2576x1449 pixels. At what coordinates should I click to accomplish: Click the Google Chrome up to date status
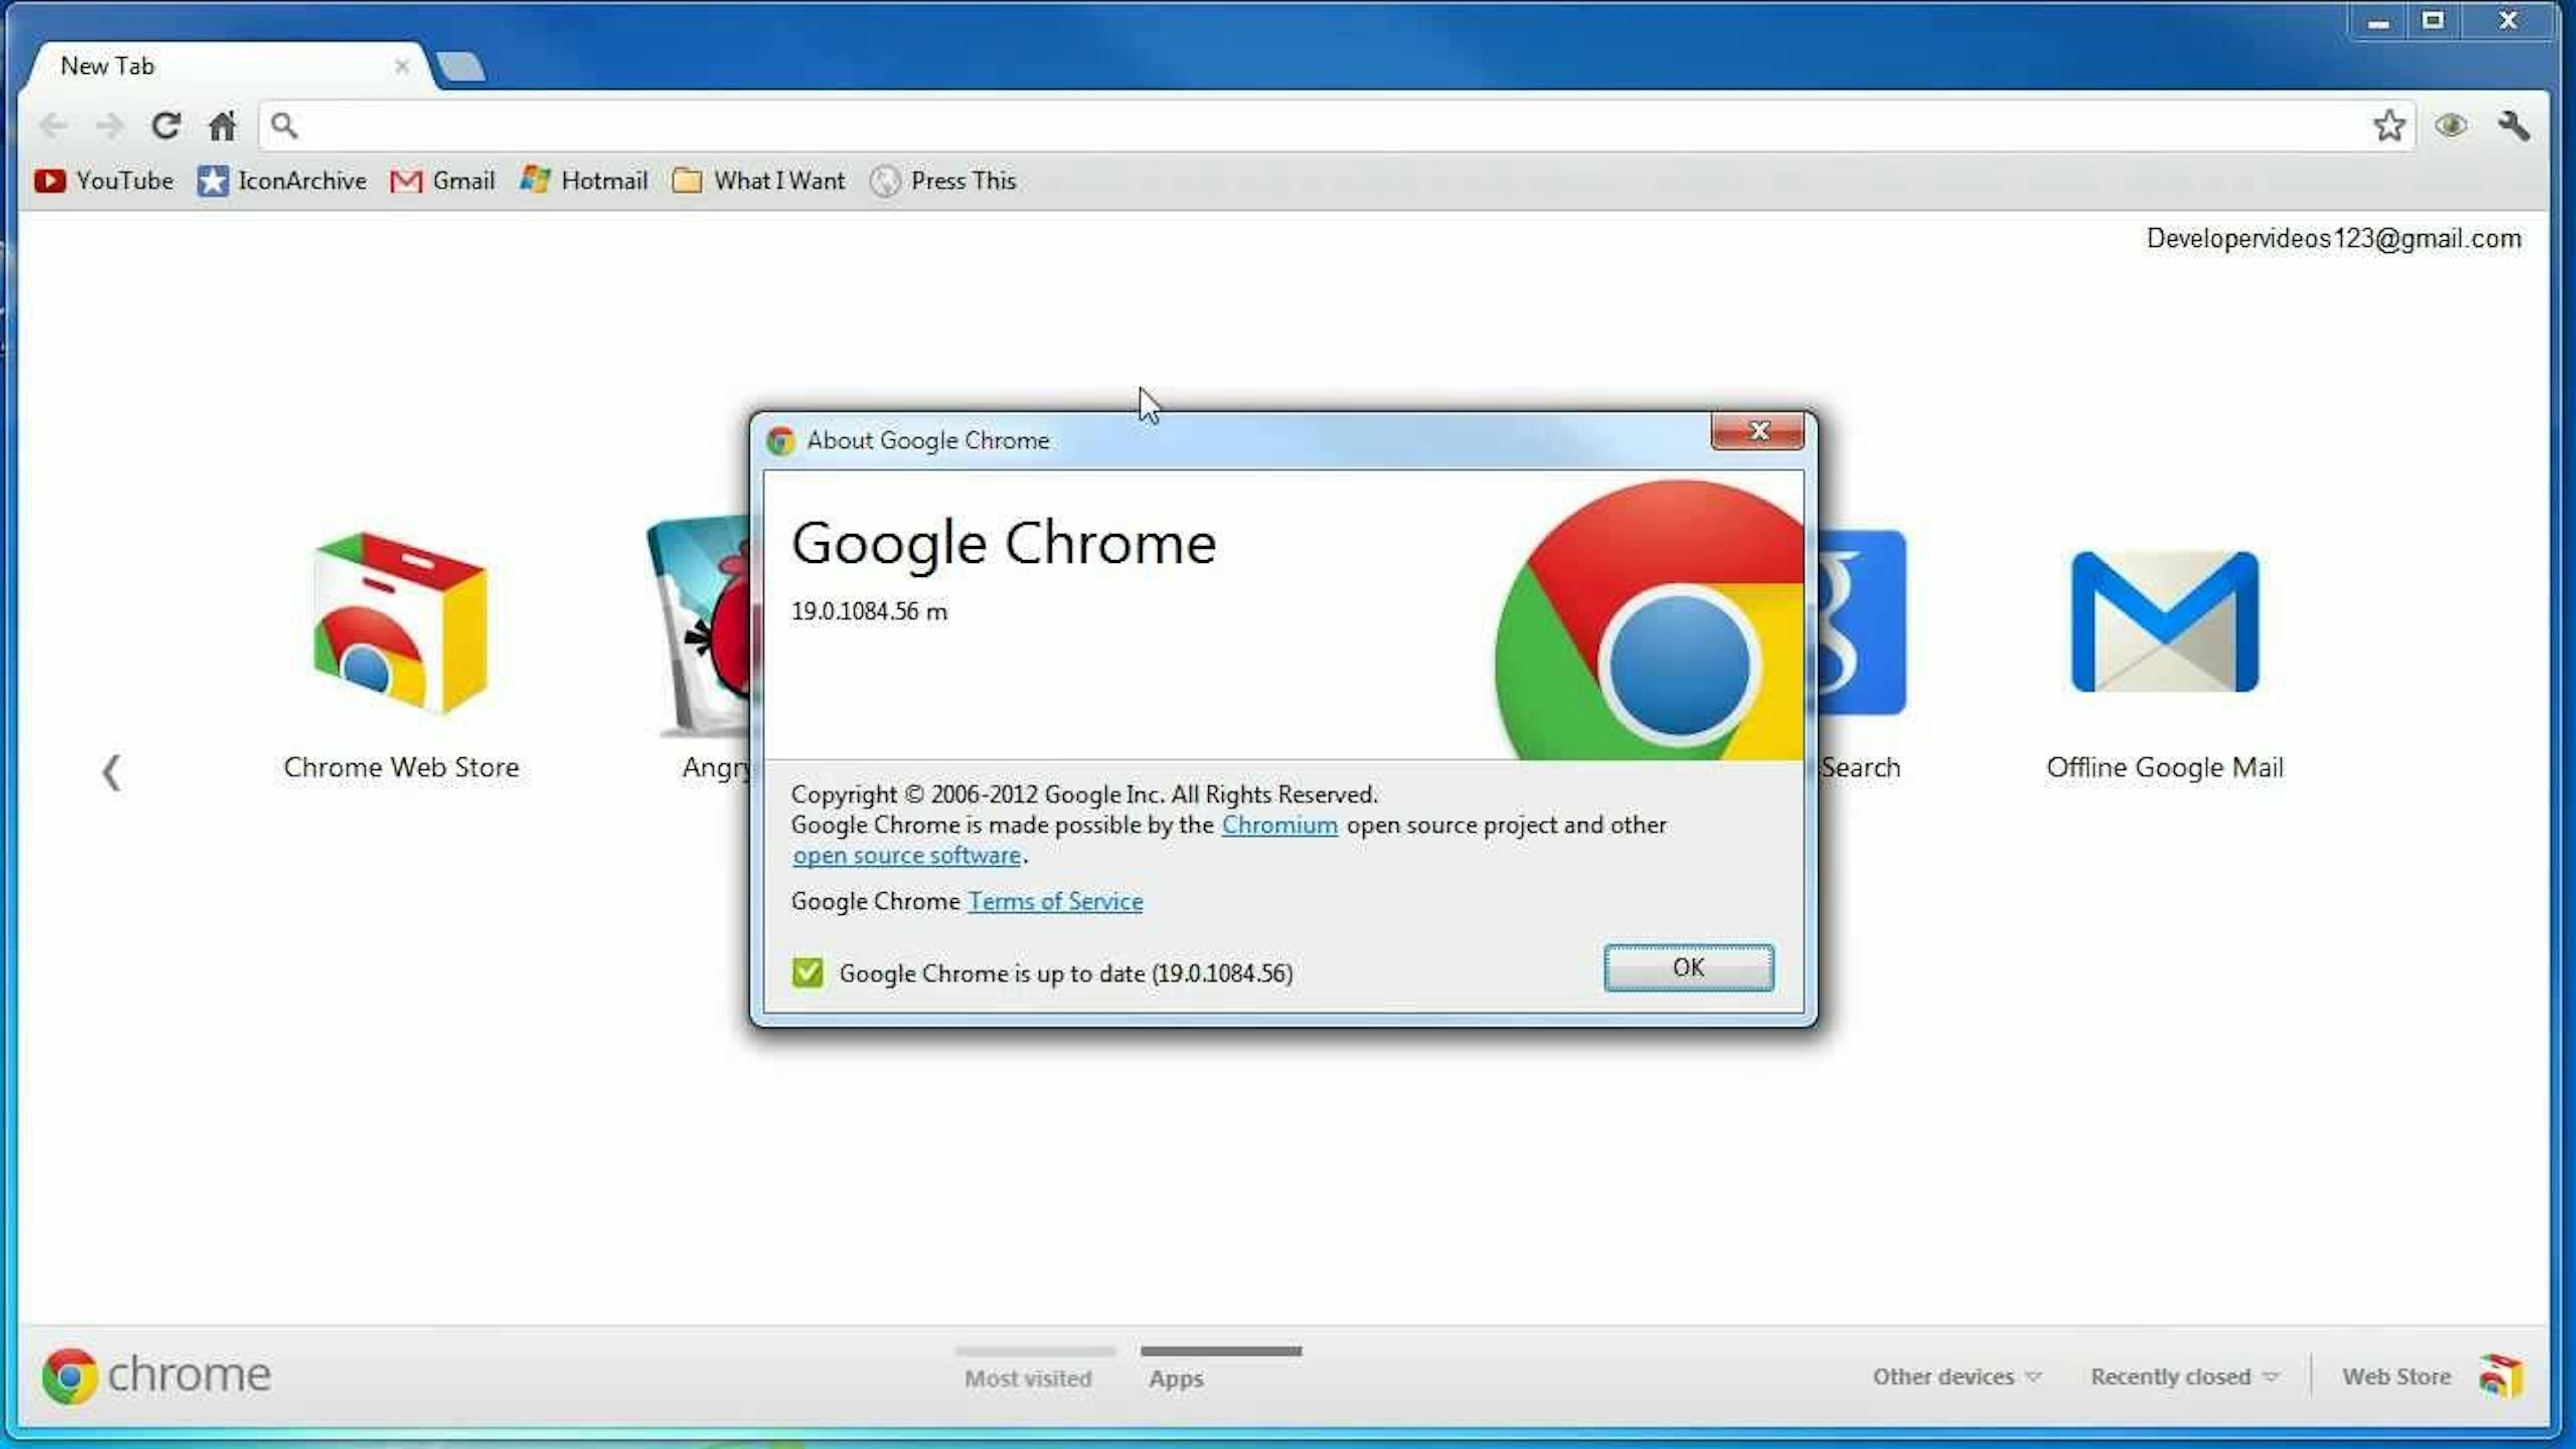coord(1066,973)
